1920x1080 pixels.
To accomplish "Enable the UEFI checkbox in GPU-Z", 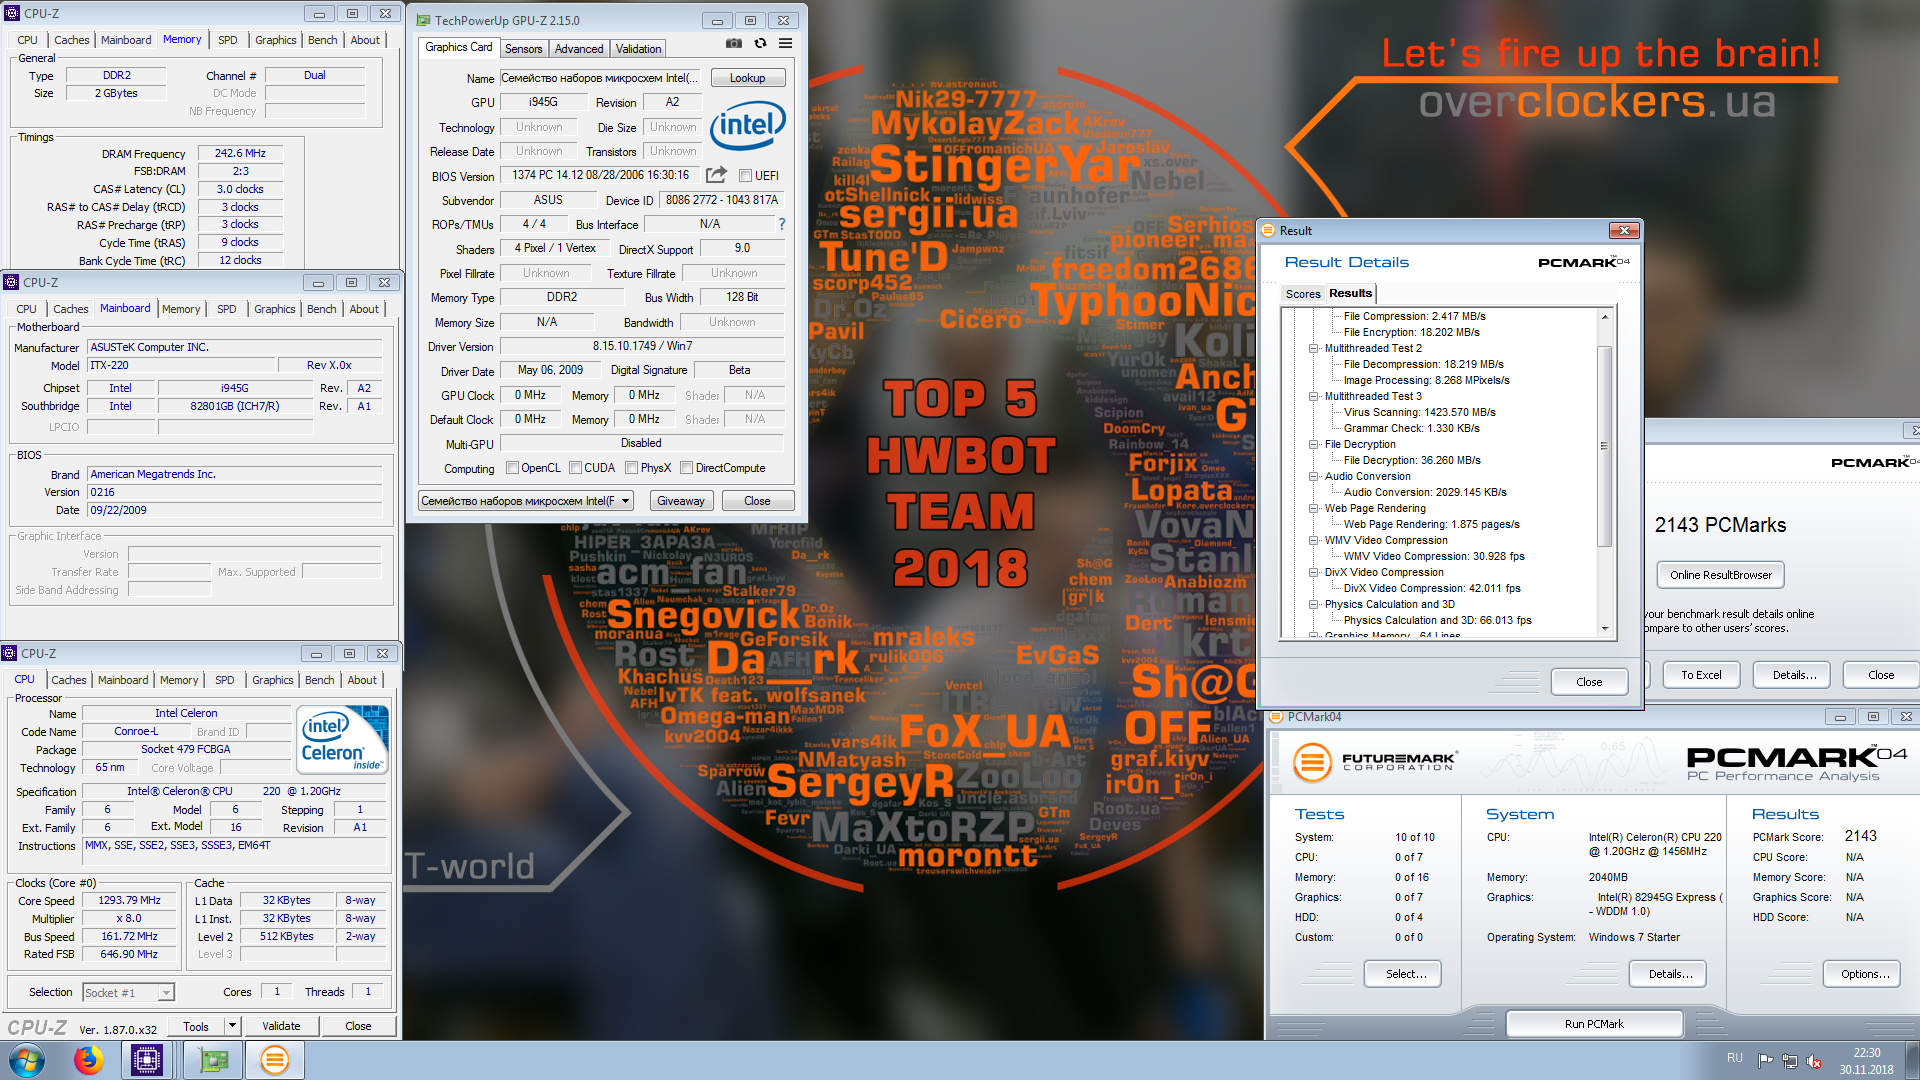I will [745, 176].
